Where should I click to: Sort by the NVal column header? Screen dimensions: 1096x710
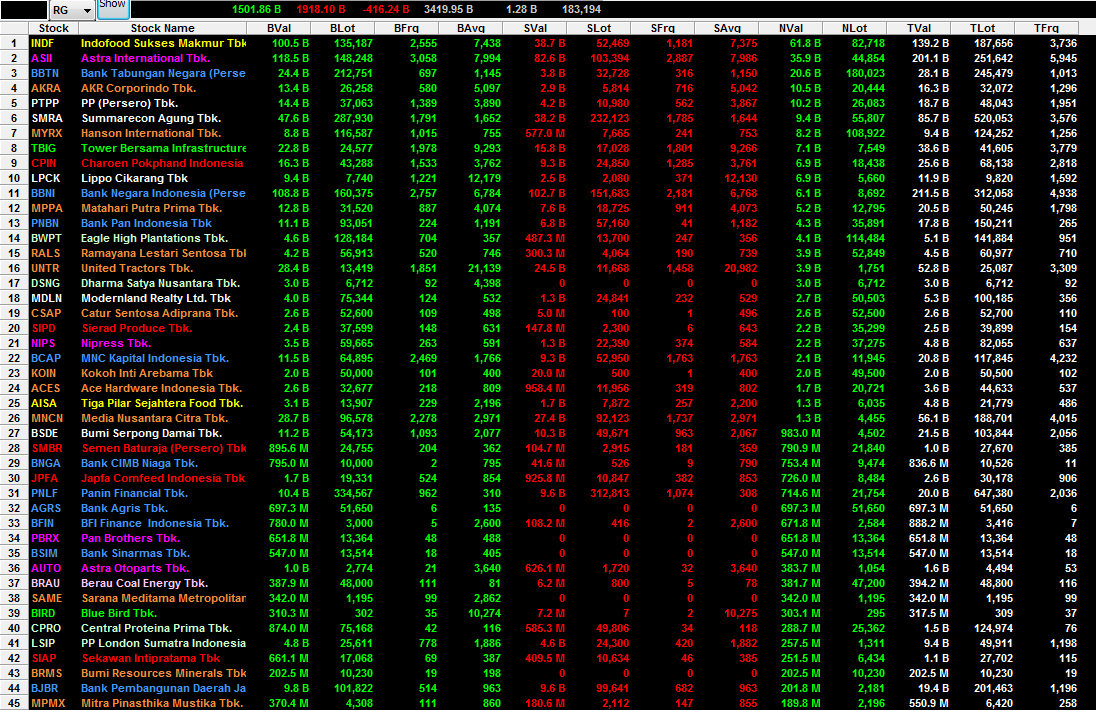coord(791,28)
